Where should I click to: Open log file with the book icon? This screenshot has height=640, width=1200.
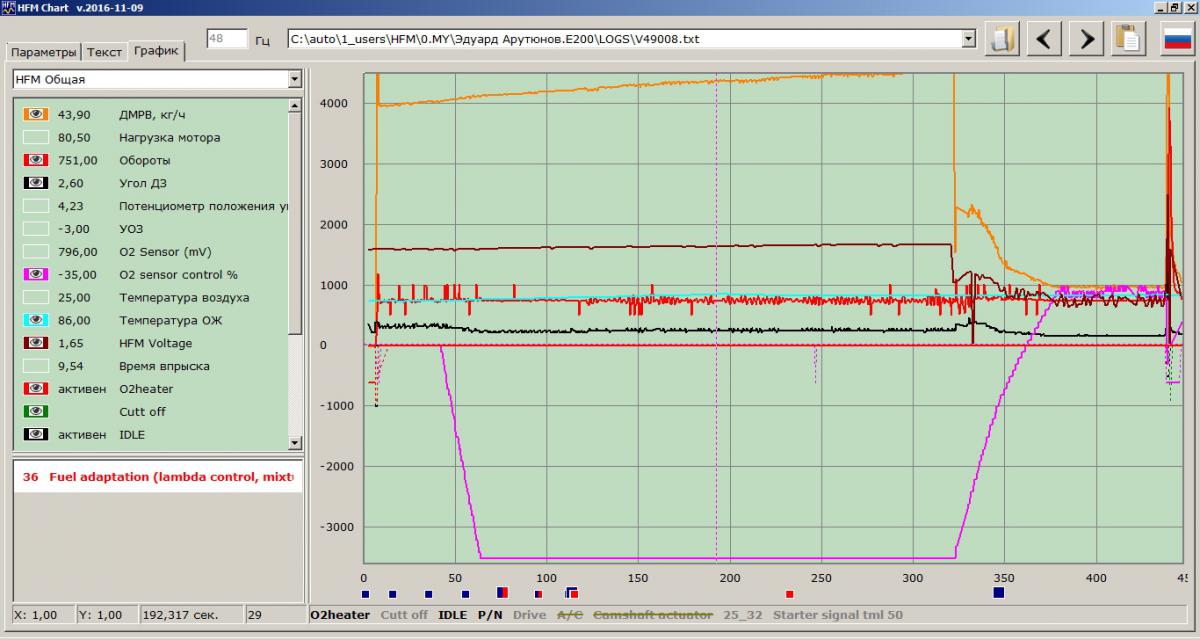point(1002,39)
